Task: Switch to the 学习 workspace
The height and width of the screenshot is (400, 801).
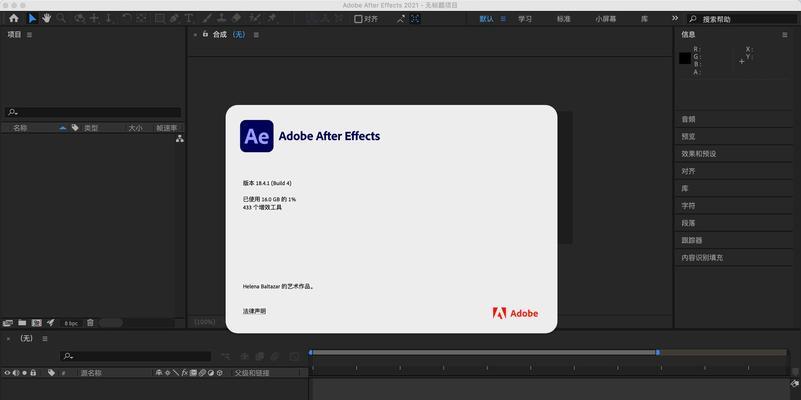Action: tap(525, 19)
